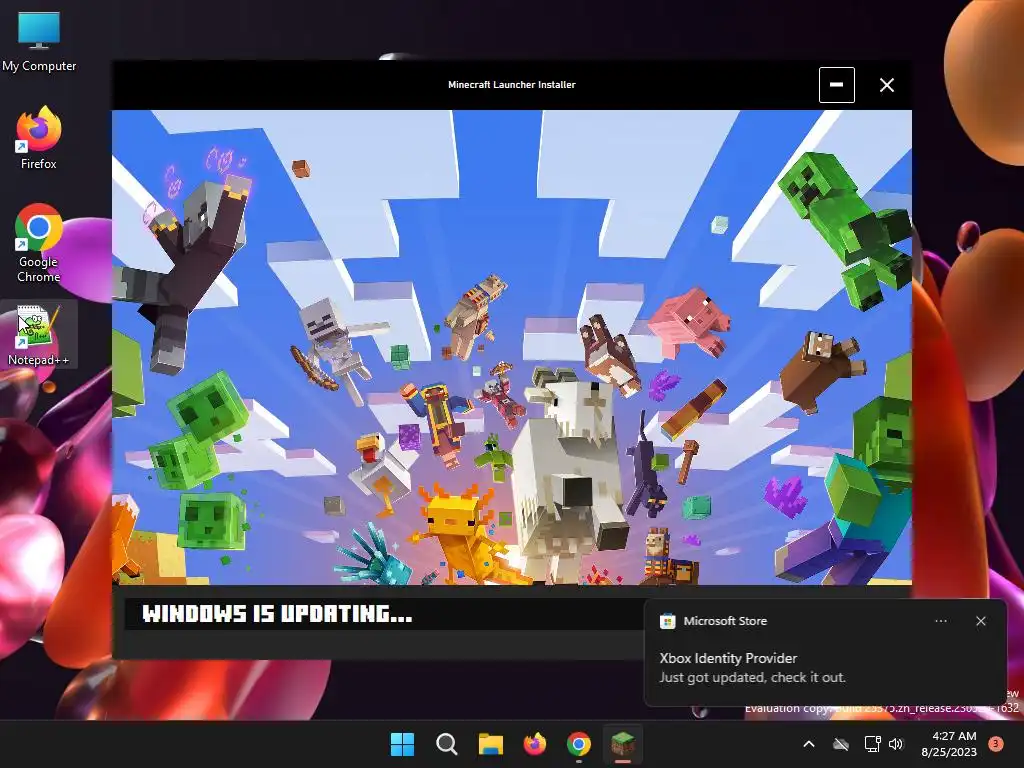Select the Minecraft installer taskbar icon
Screen dimensions: 1024x768
pyautogui.click(x=623, y=744)
